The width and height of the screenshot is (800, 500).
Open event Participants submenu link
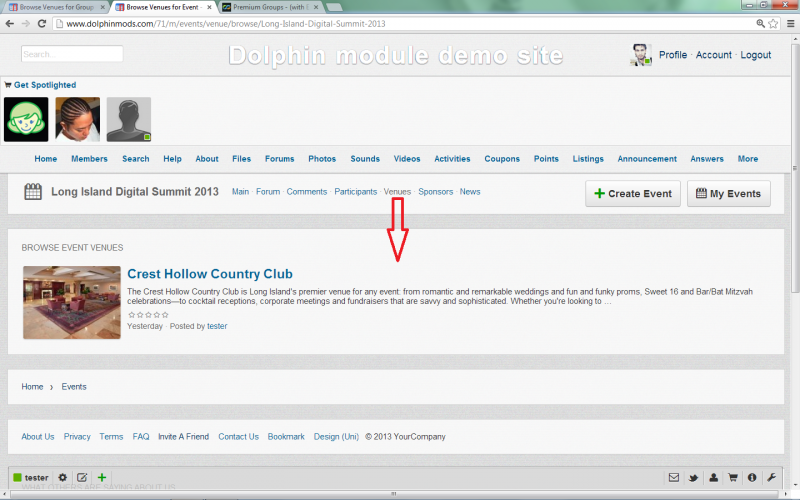tap(356, 192)
